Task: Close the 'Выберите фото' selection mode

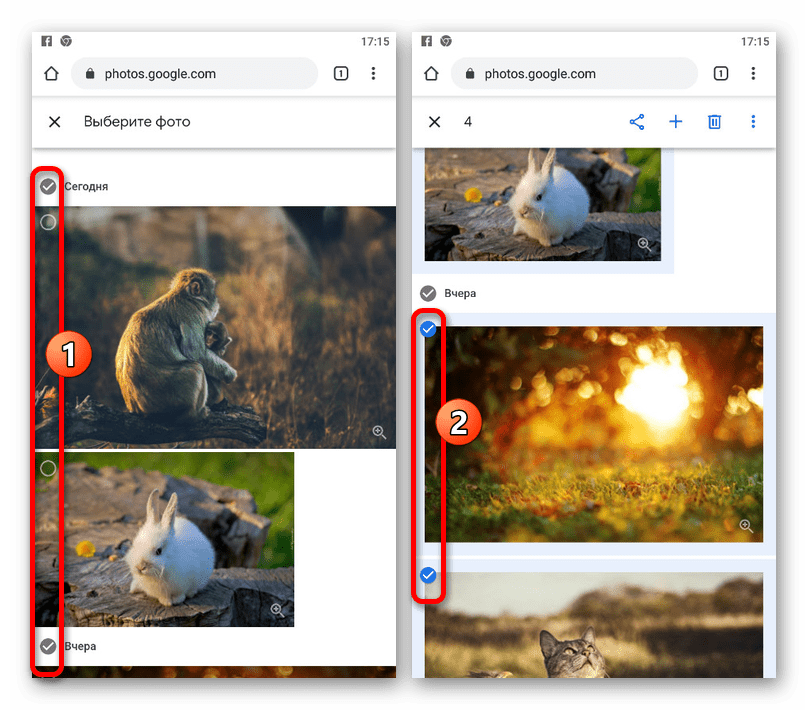Action: click(55, 122)
